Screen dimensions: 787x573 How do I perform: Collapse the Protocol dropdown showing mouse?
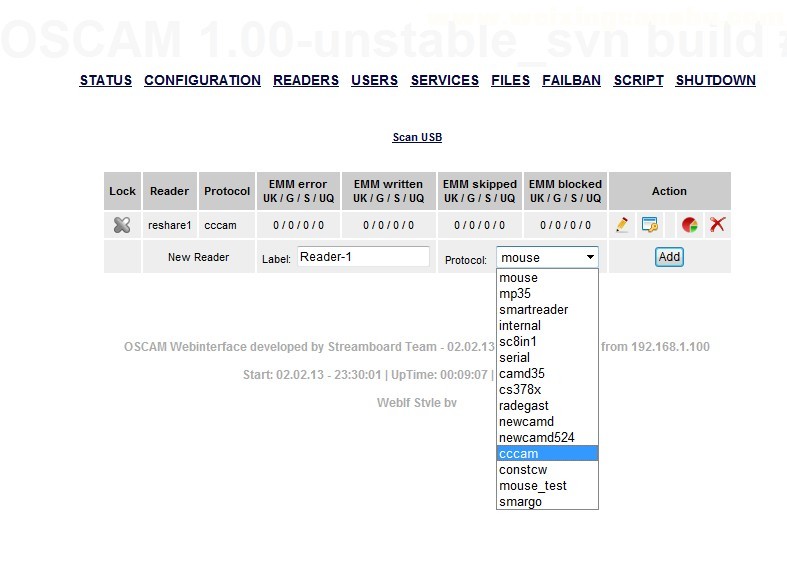(547, 257)
